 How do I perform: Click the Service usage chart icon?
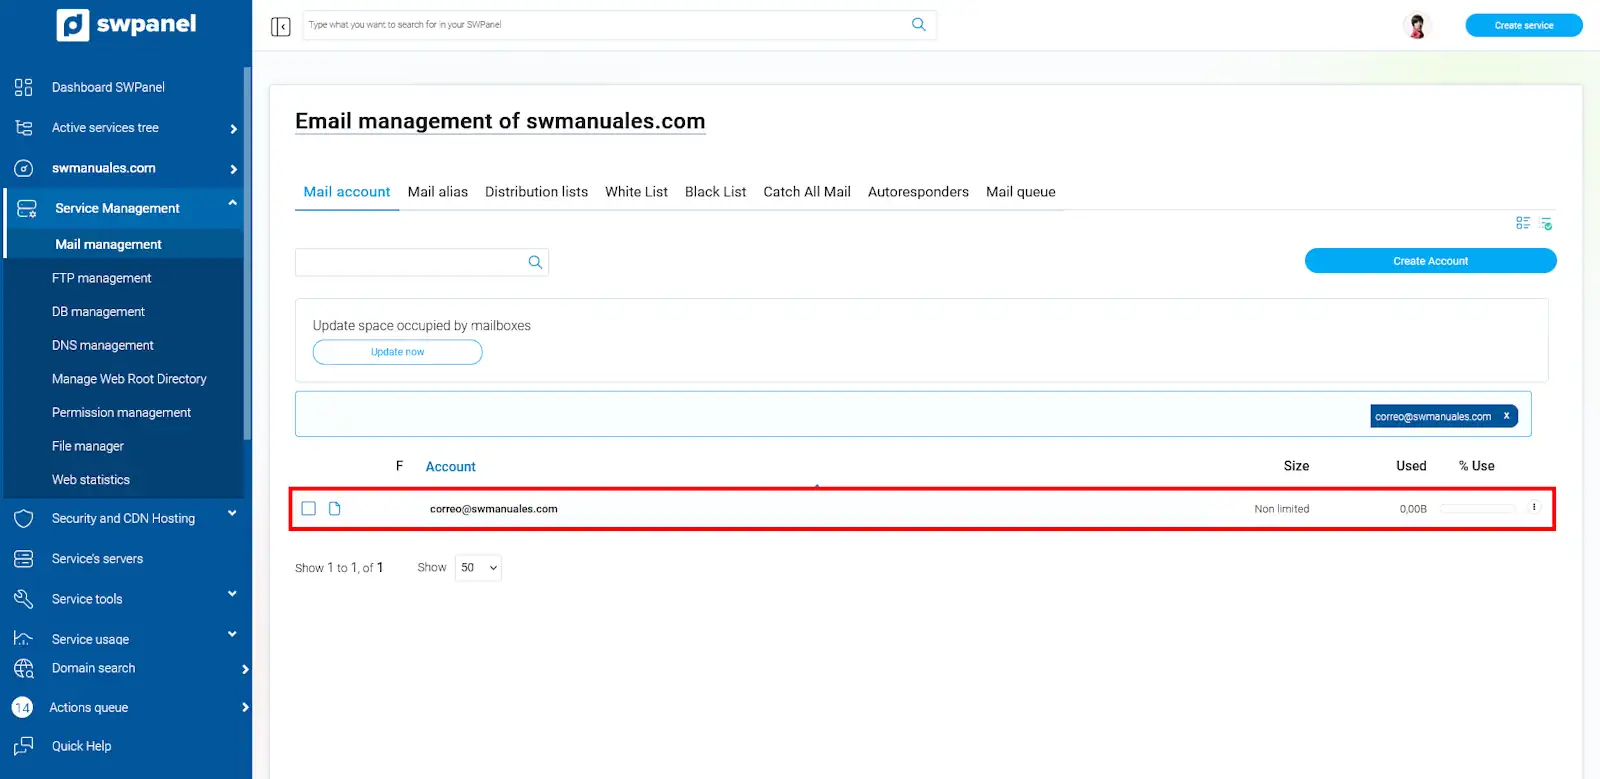[x=24, y=638]
